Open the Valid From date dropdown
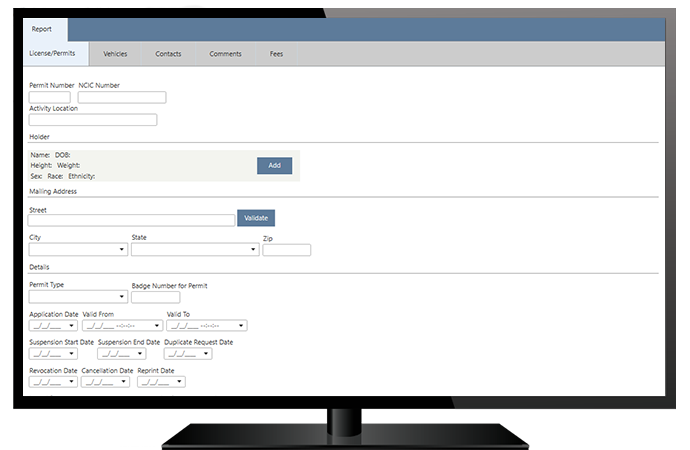 tap(157, 325)
